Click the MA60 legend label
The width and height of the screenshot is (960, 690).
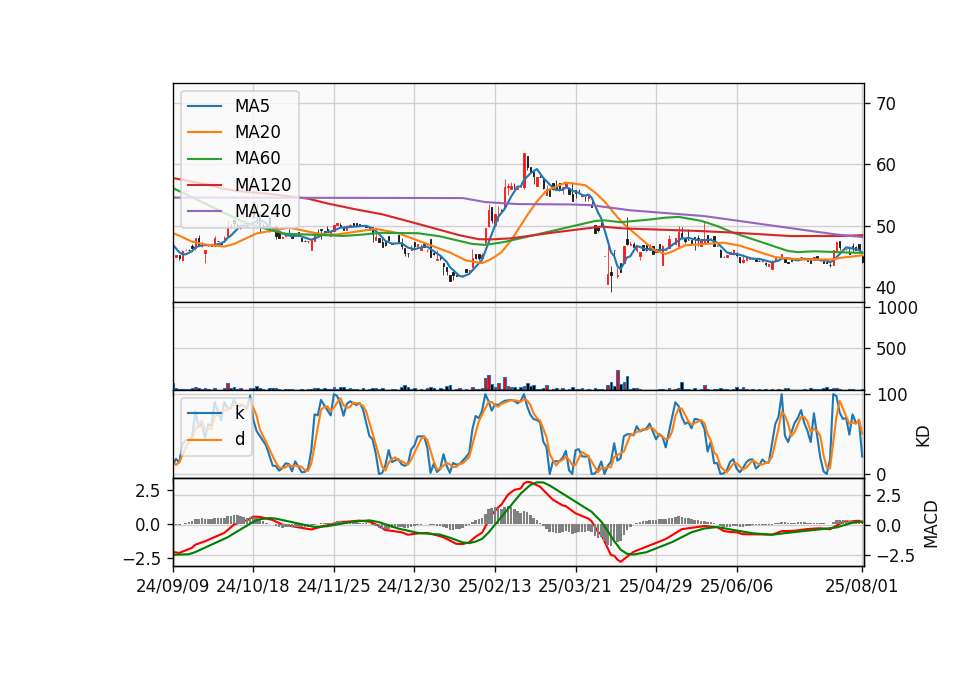(257, 158)
